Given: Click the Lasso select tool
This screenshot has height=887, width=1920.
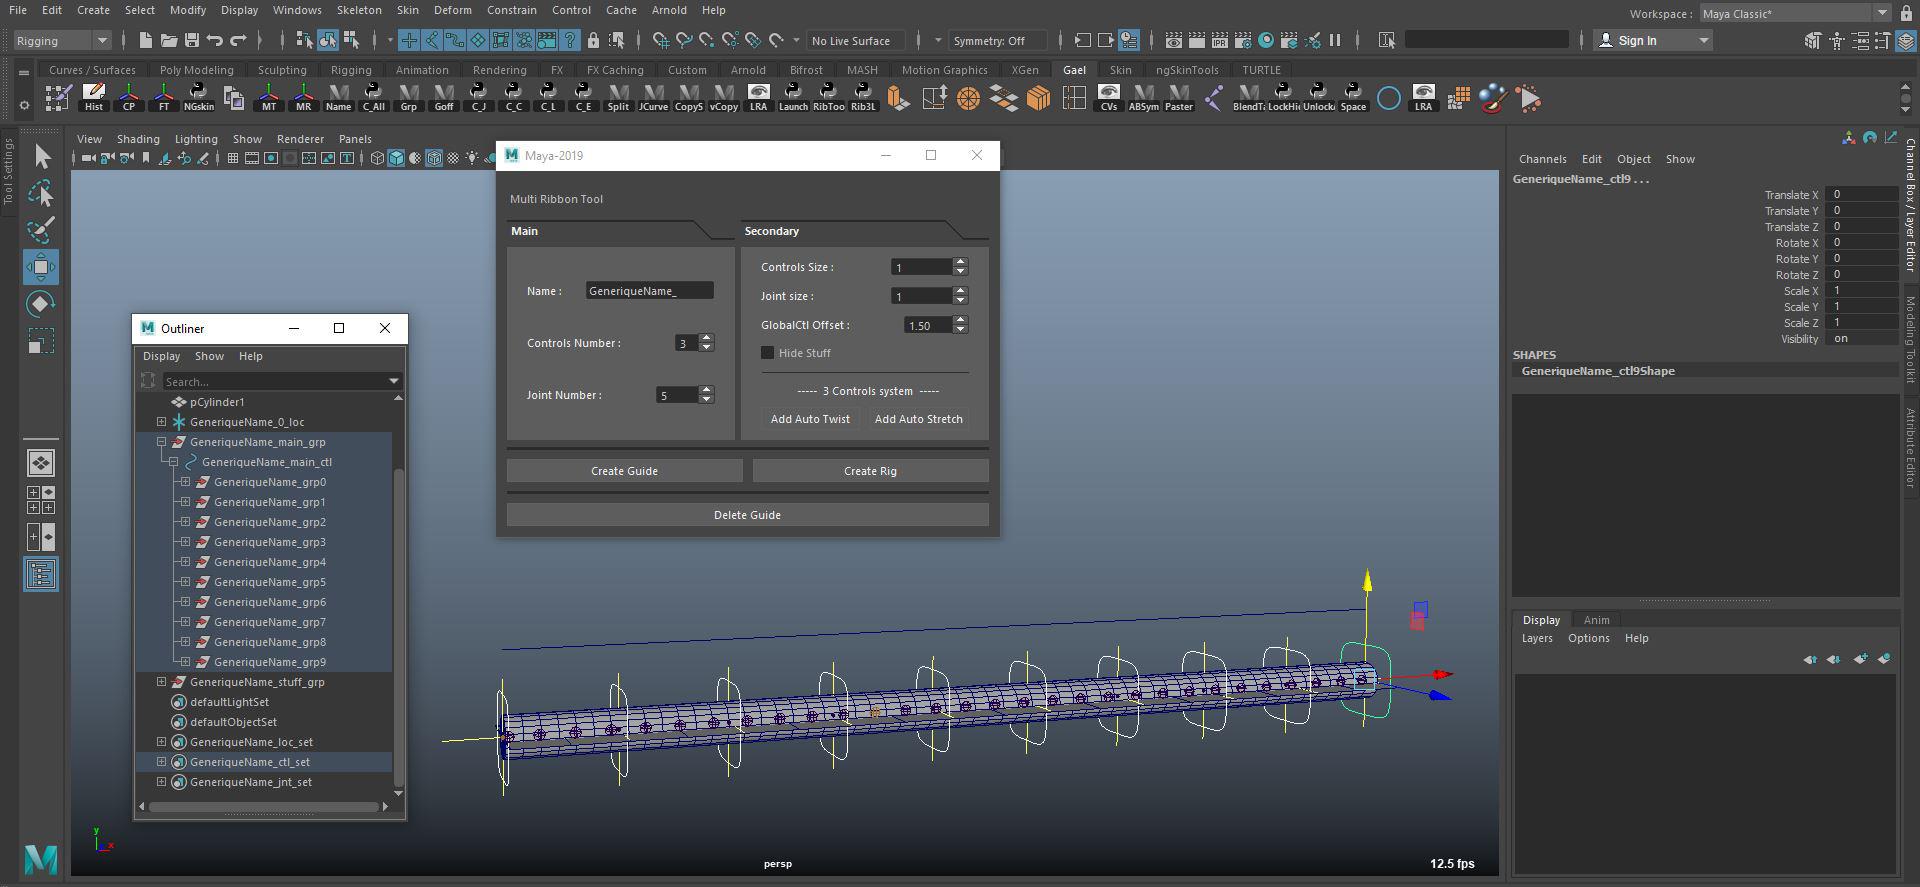Looking at the screenshot, I should [x=41, y=193].
